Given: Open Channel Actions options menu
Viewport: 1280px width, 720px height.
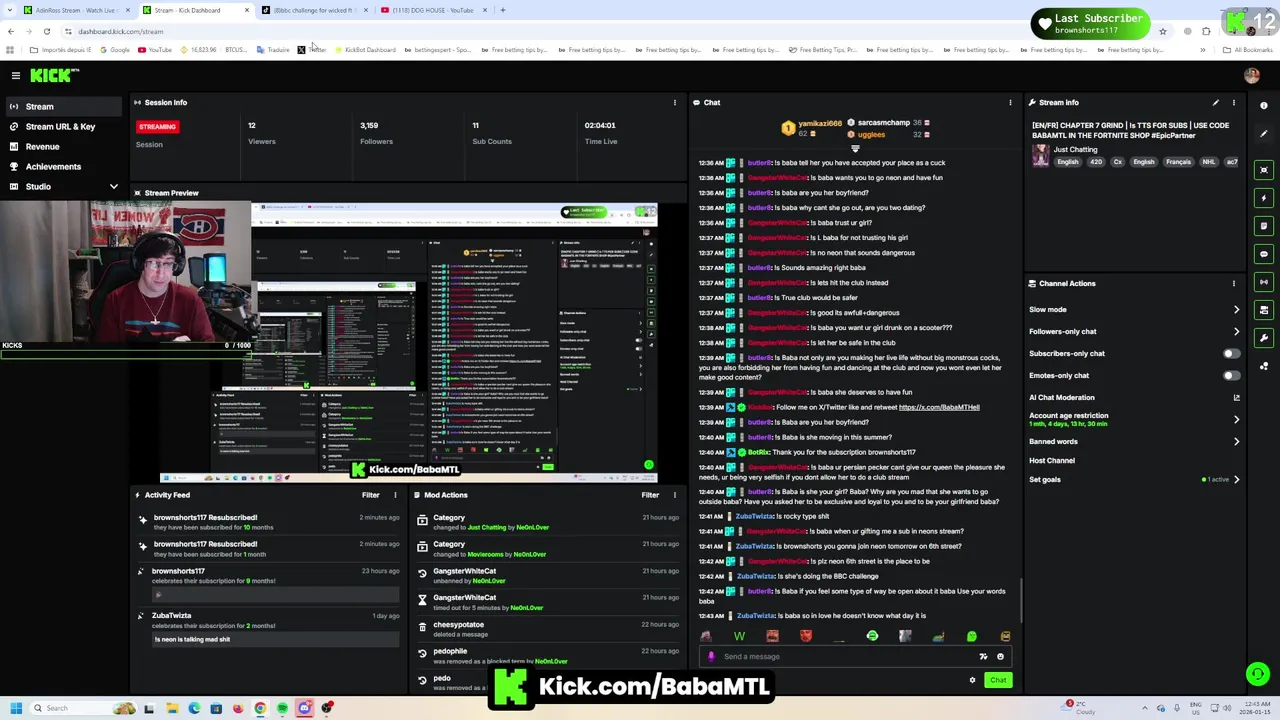Looking at the screenshot, I should pos(1233,283).
